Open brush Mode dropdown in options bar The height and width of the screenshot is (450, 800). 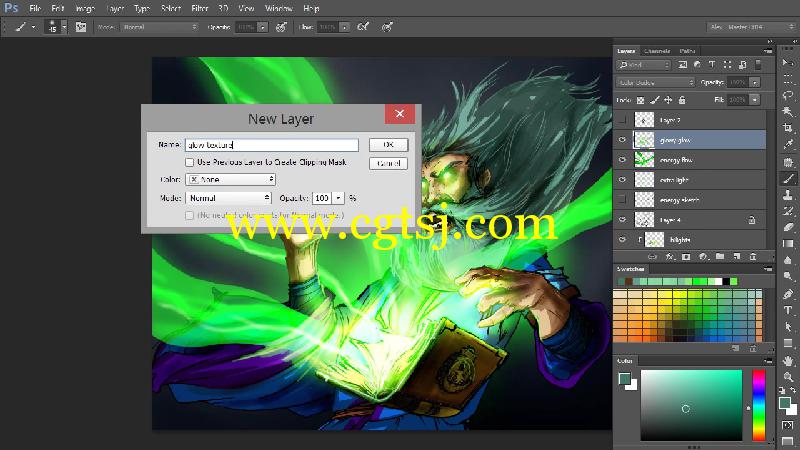point(160,27)
